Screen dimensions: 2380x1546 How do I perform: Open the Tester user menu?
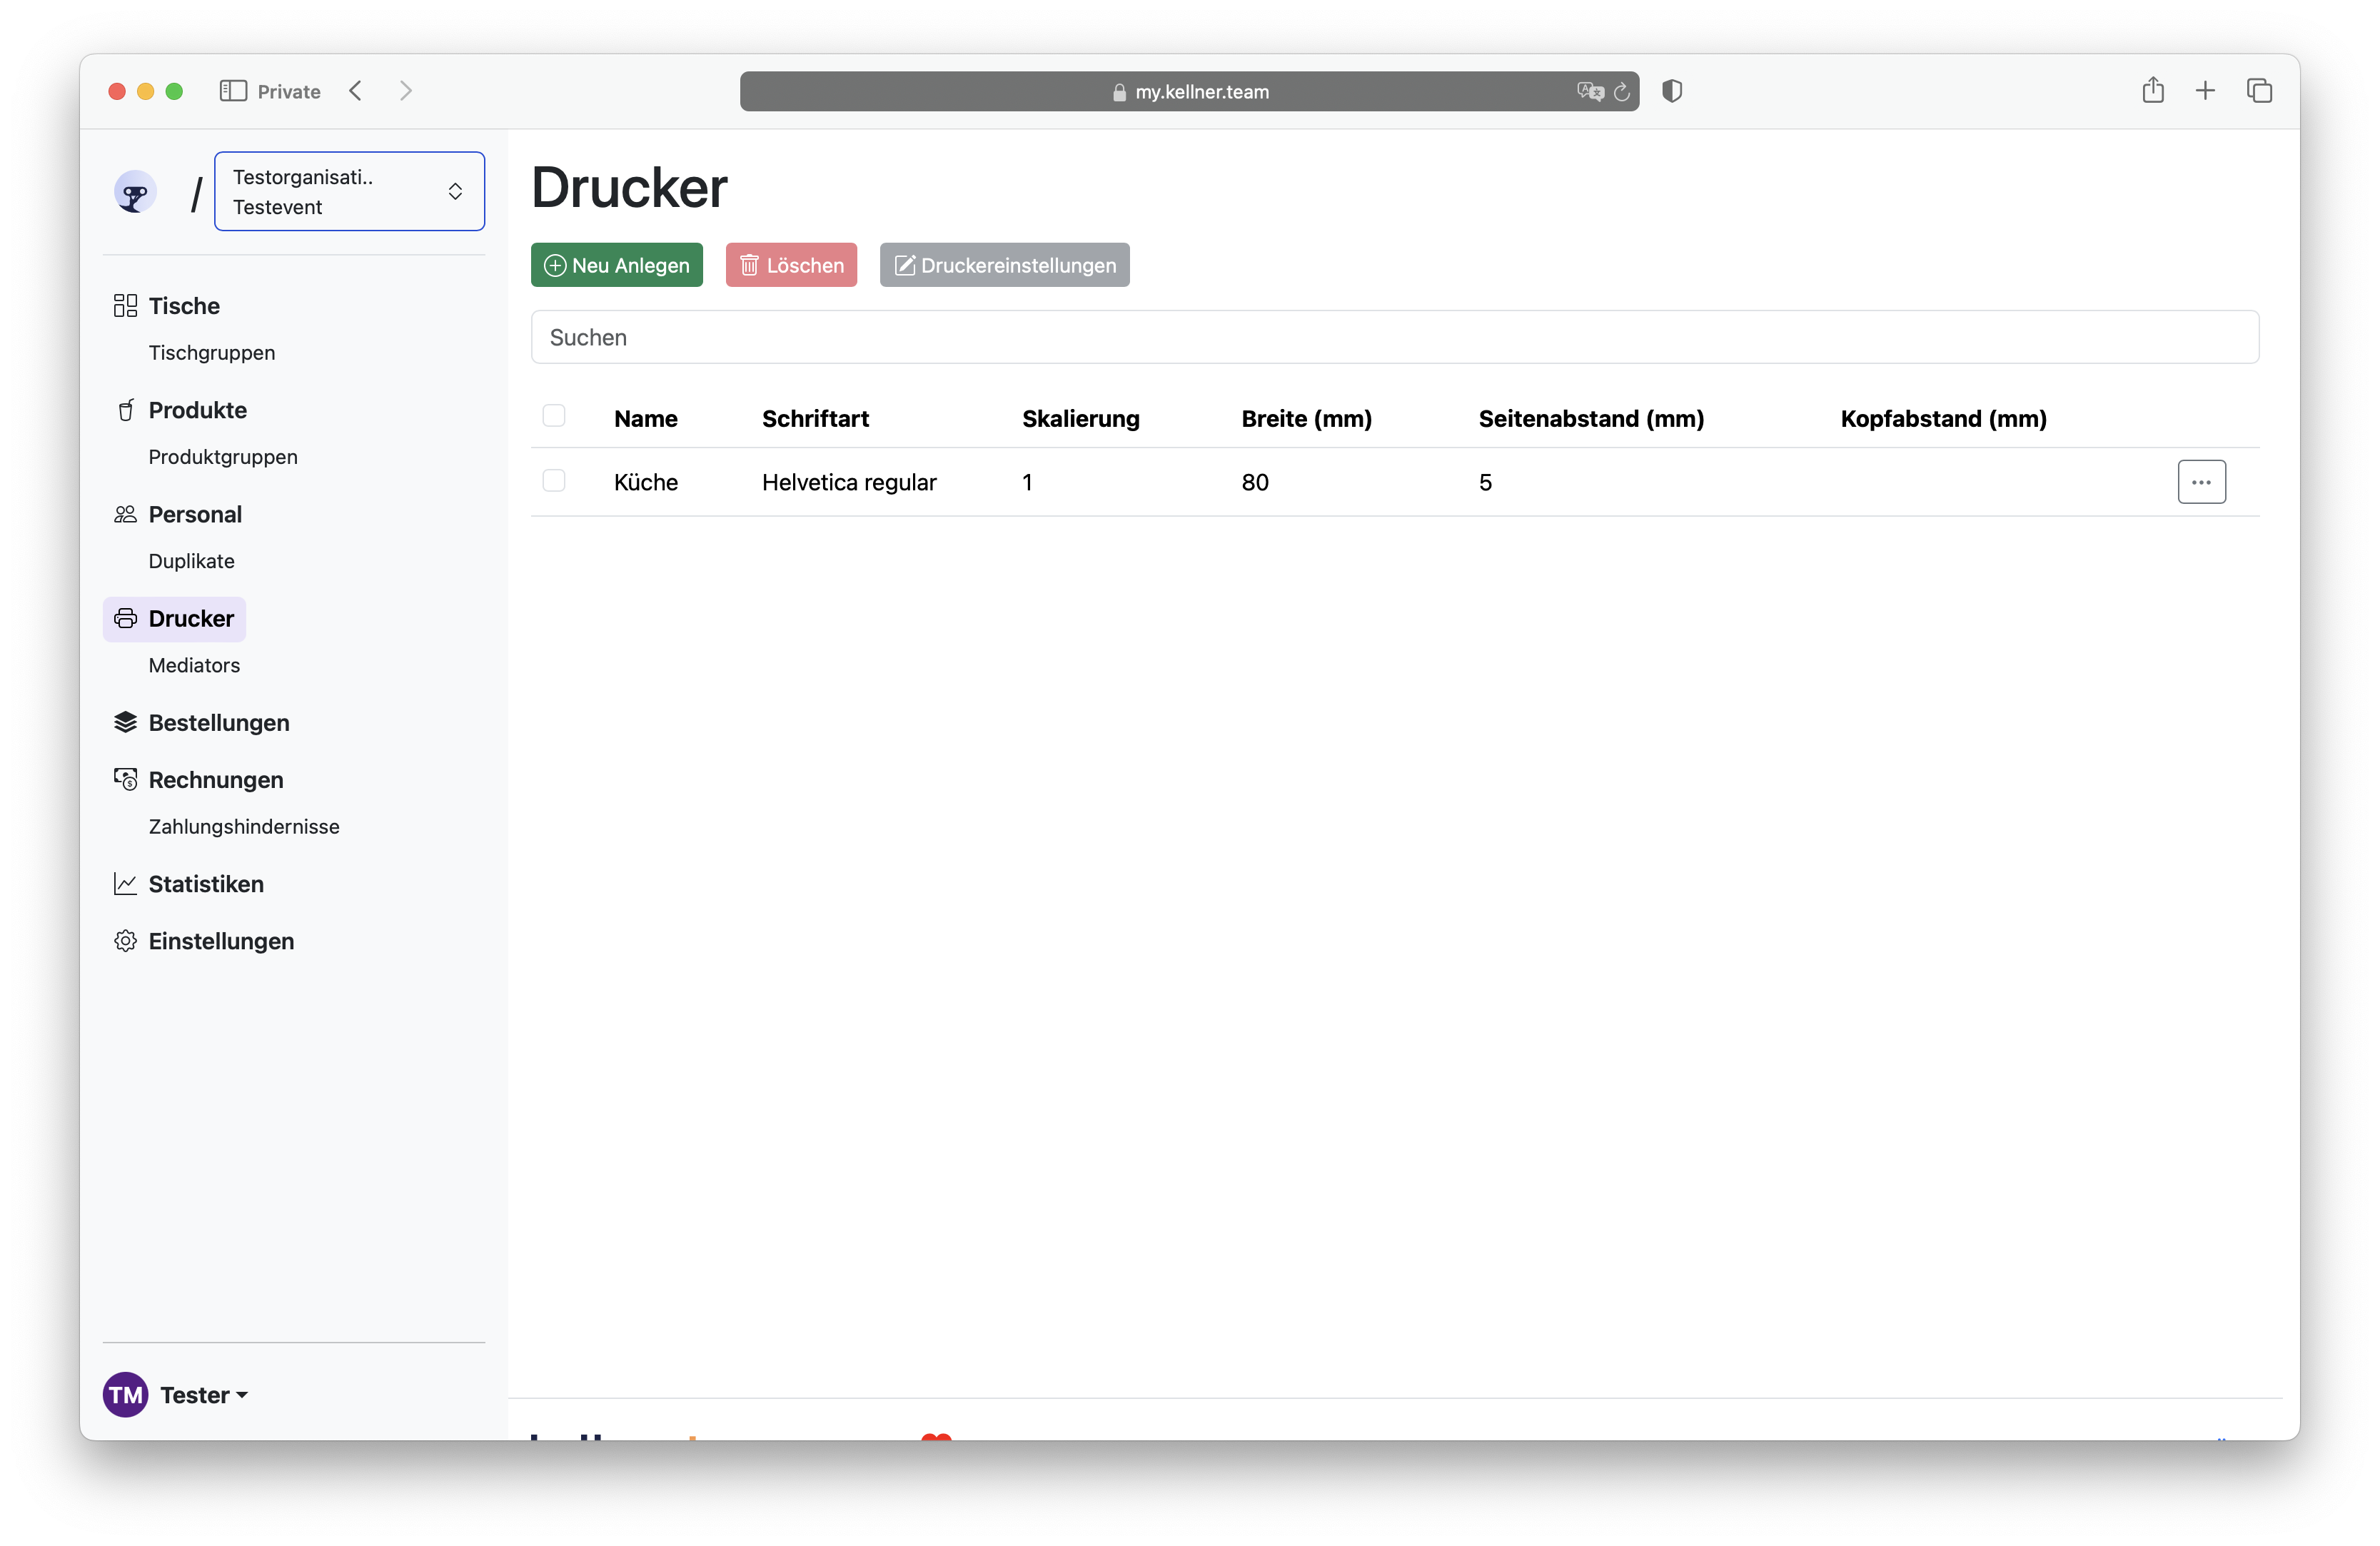tap(204, 1395)
